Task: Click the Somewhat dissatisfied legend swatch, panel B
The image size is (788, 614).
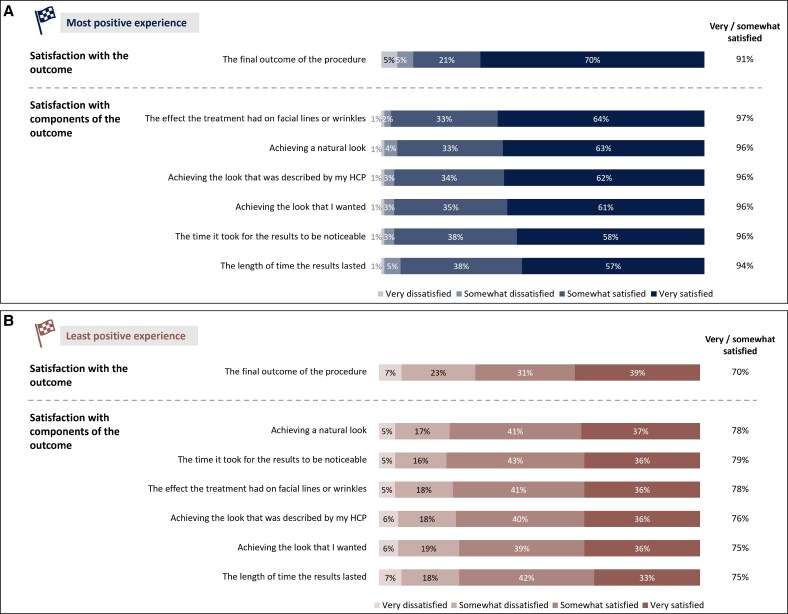Action: [x=454, y=605]
